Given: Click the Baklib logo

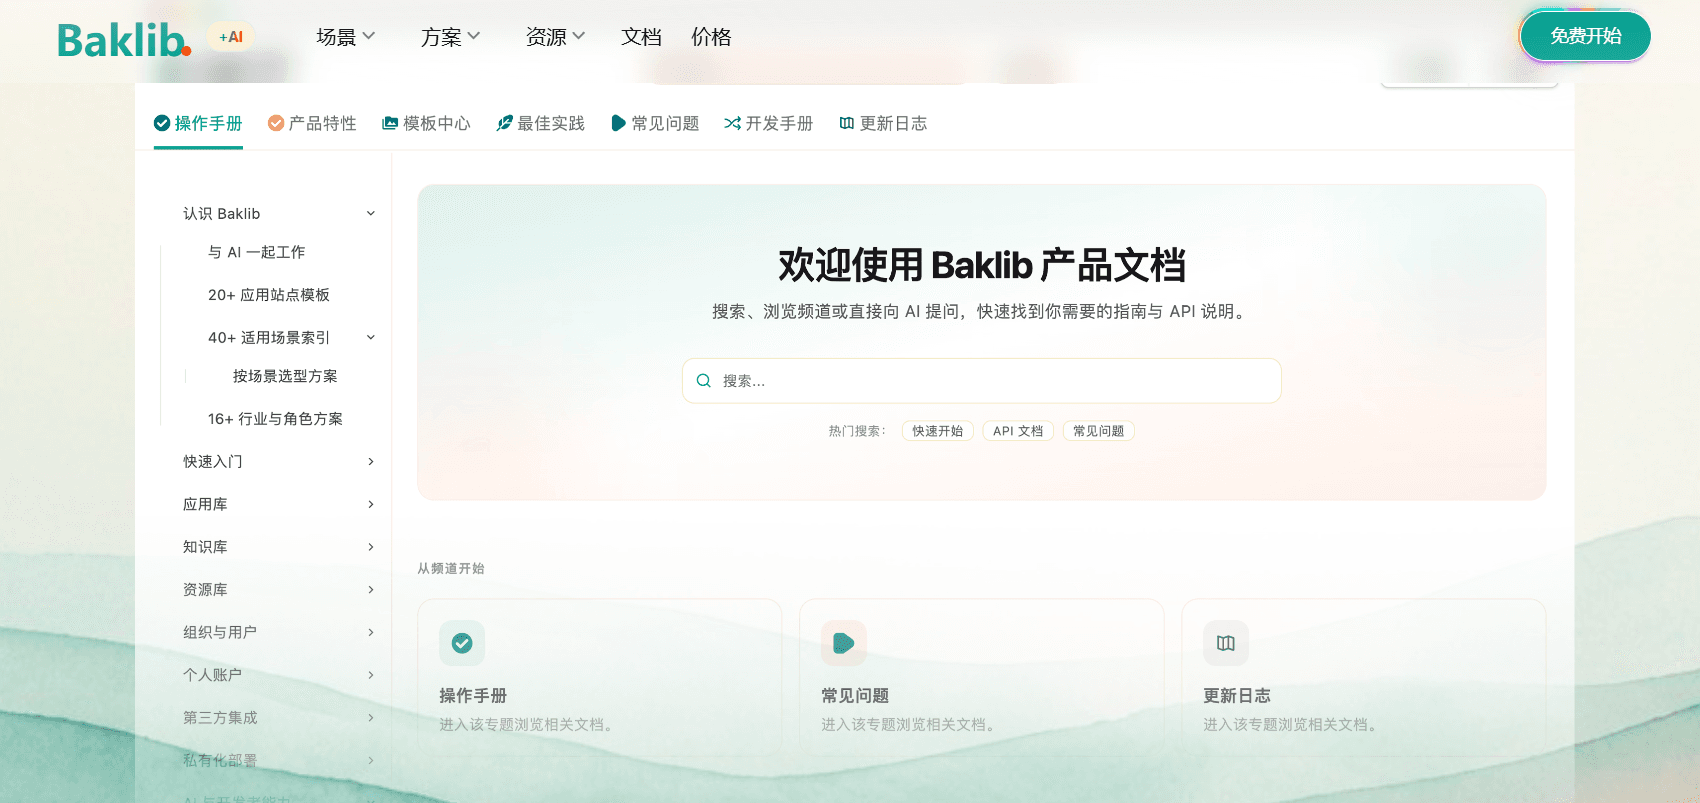Looking at the screenshot, I should (124, 39).
